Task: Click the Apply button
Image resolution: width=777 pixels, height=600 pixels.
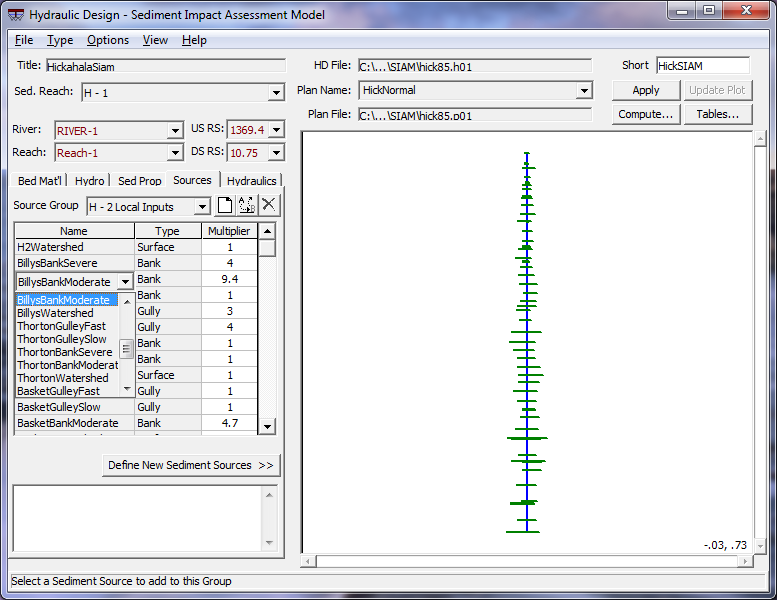Action: tap(646, 90)
